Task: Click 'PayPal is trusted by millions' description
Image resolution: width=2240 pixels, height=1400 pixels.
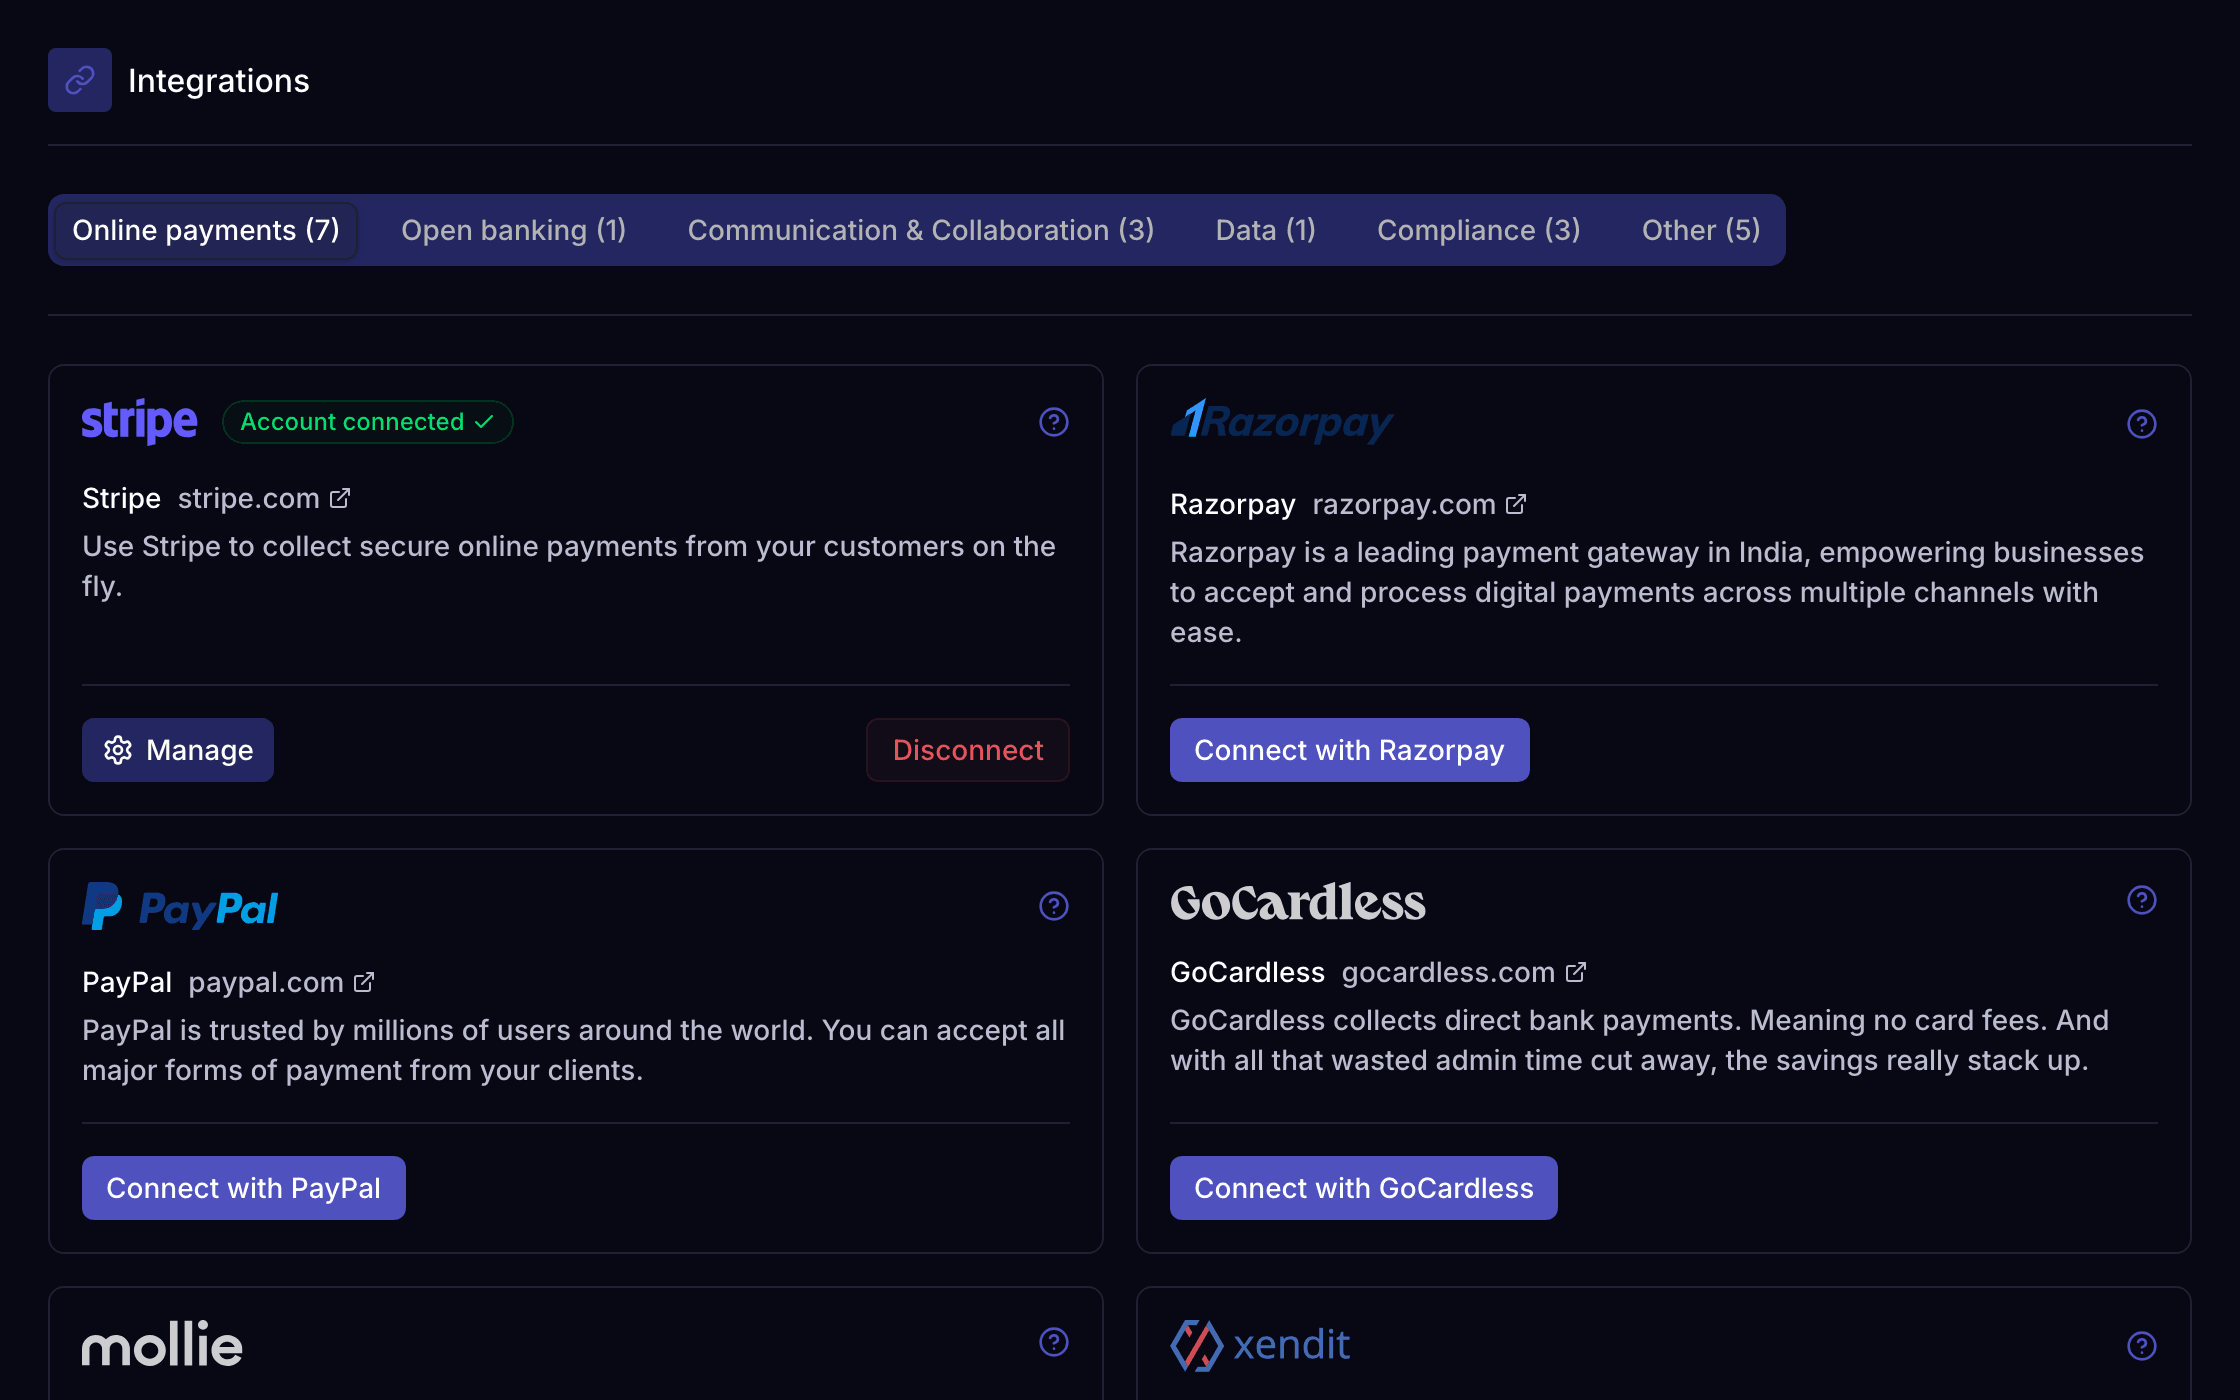Action: tap(574, 1050)
